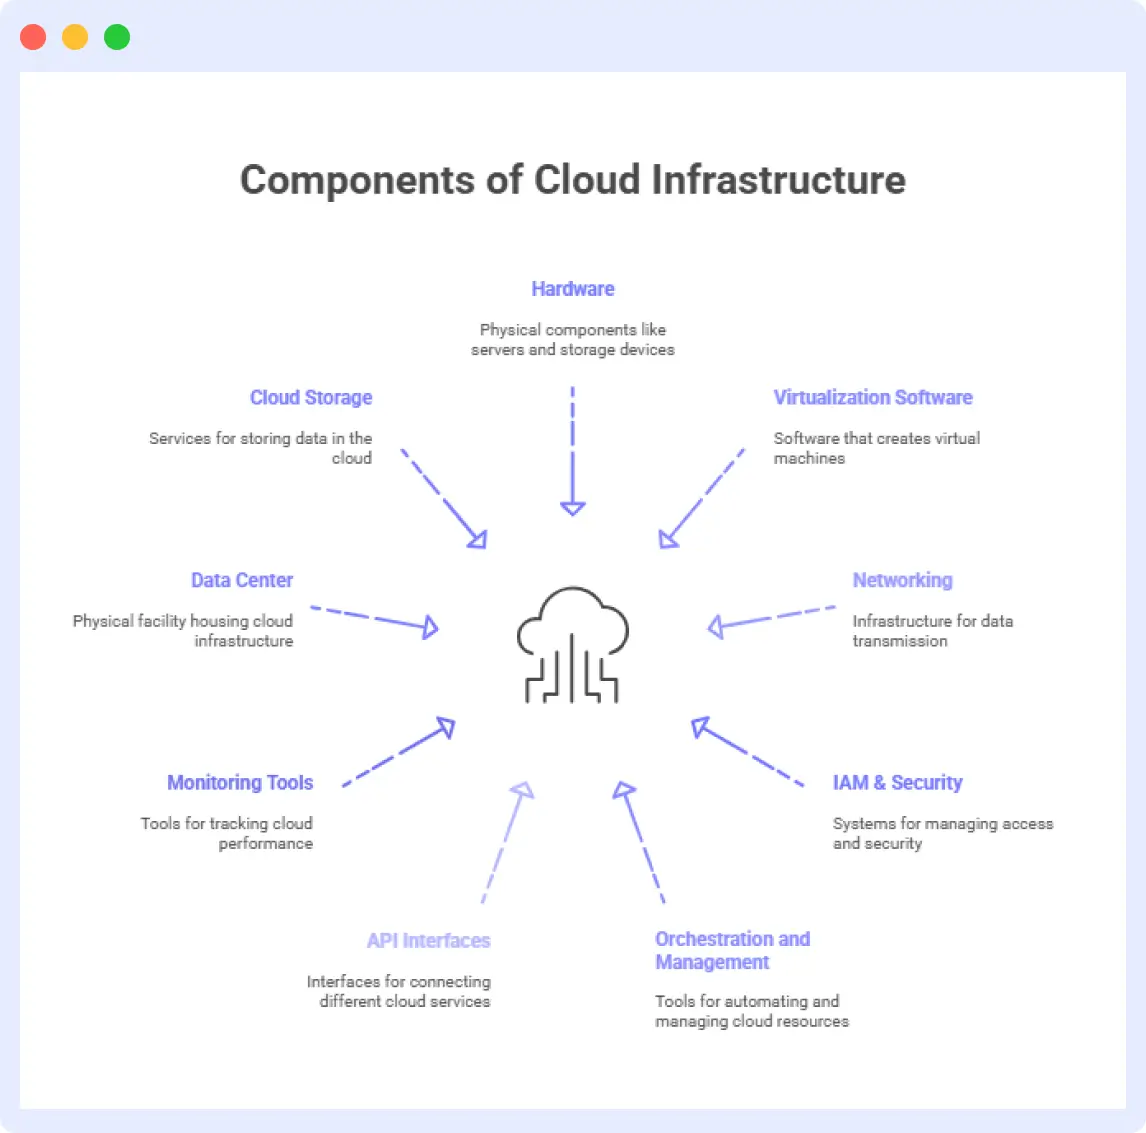Click the IAM & Security heading
The image size is (1146, 1133).
pyautogui.click(x=898, y=782)
